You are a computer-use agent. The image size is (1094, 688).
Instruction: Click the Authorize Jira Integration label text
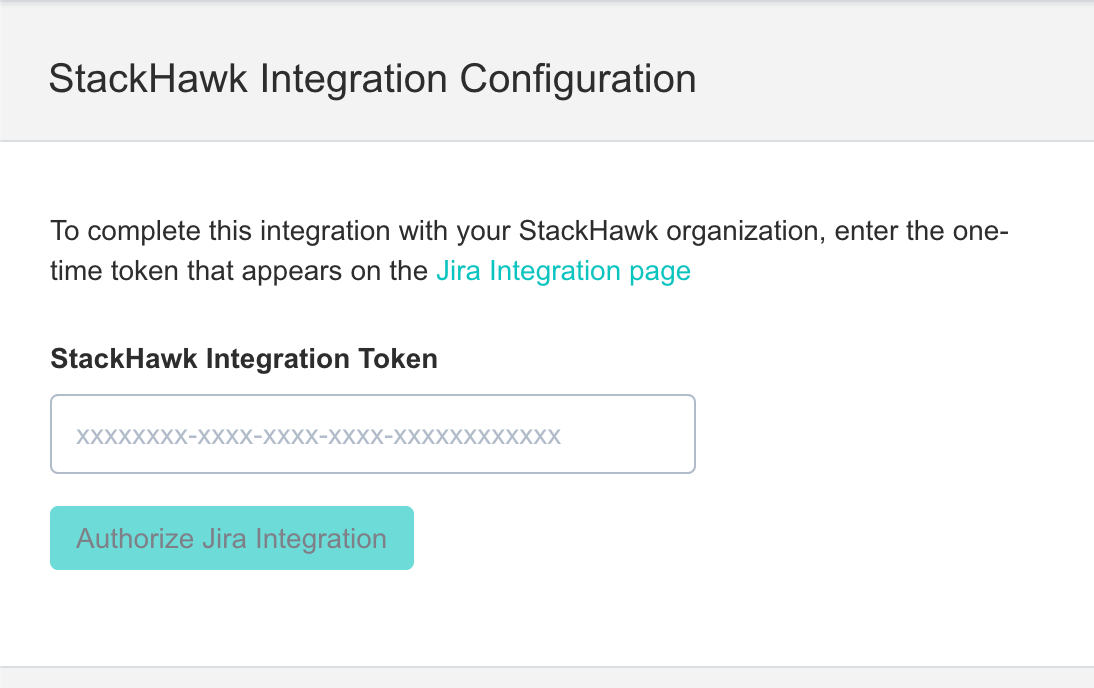click(231, 538)
